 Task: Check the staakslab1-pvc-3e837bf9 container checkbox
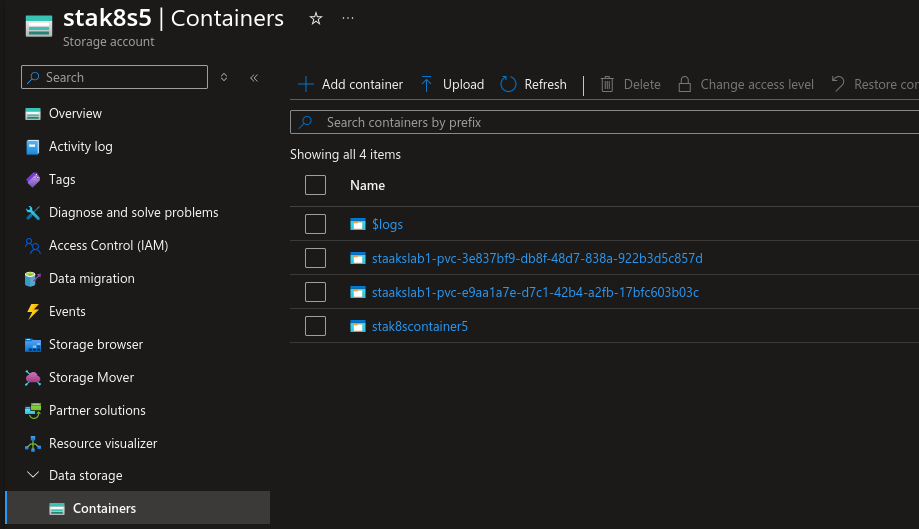click(x=315, y=258)
